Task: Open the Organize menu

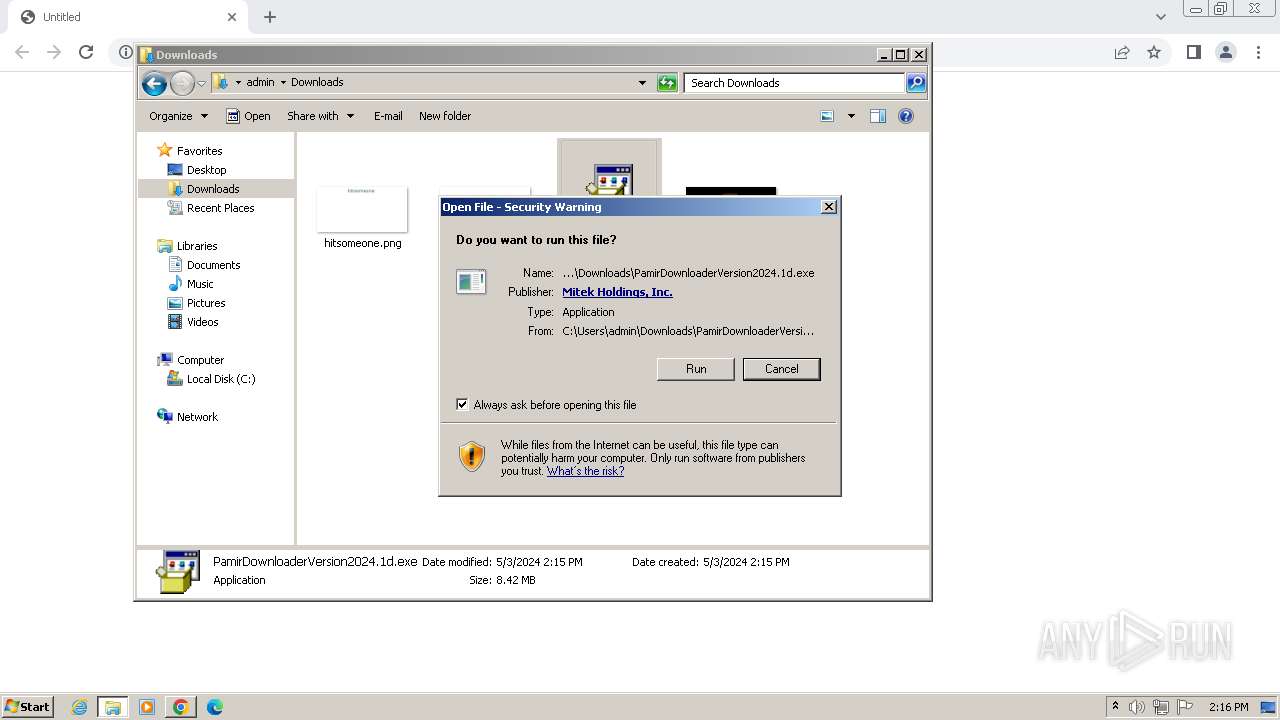Action: coord(178,116)
